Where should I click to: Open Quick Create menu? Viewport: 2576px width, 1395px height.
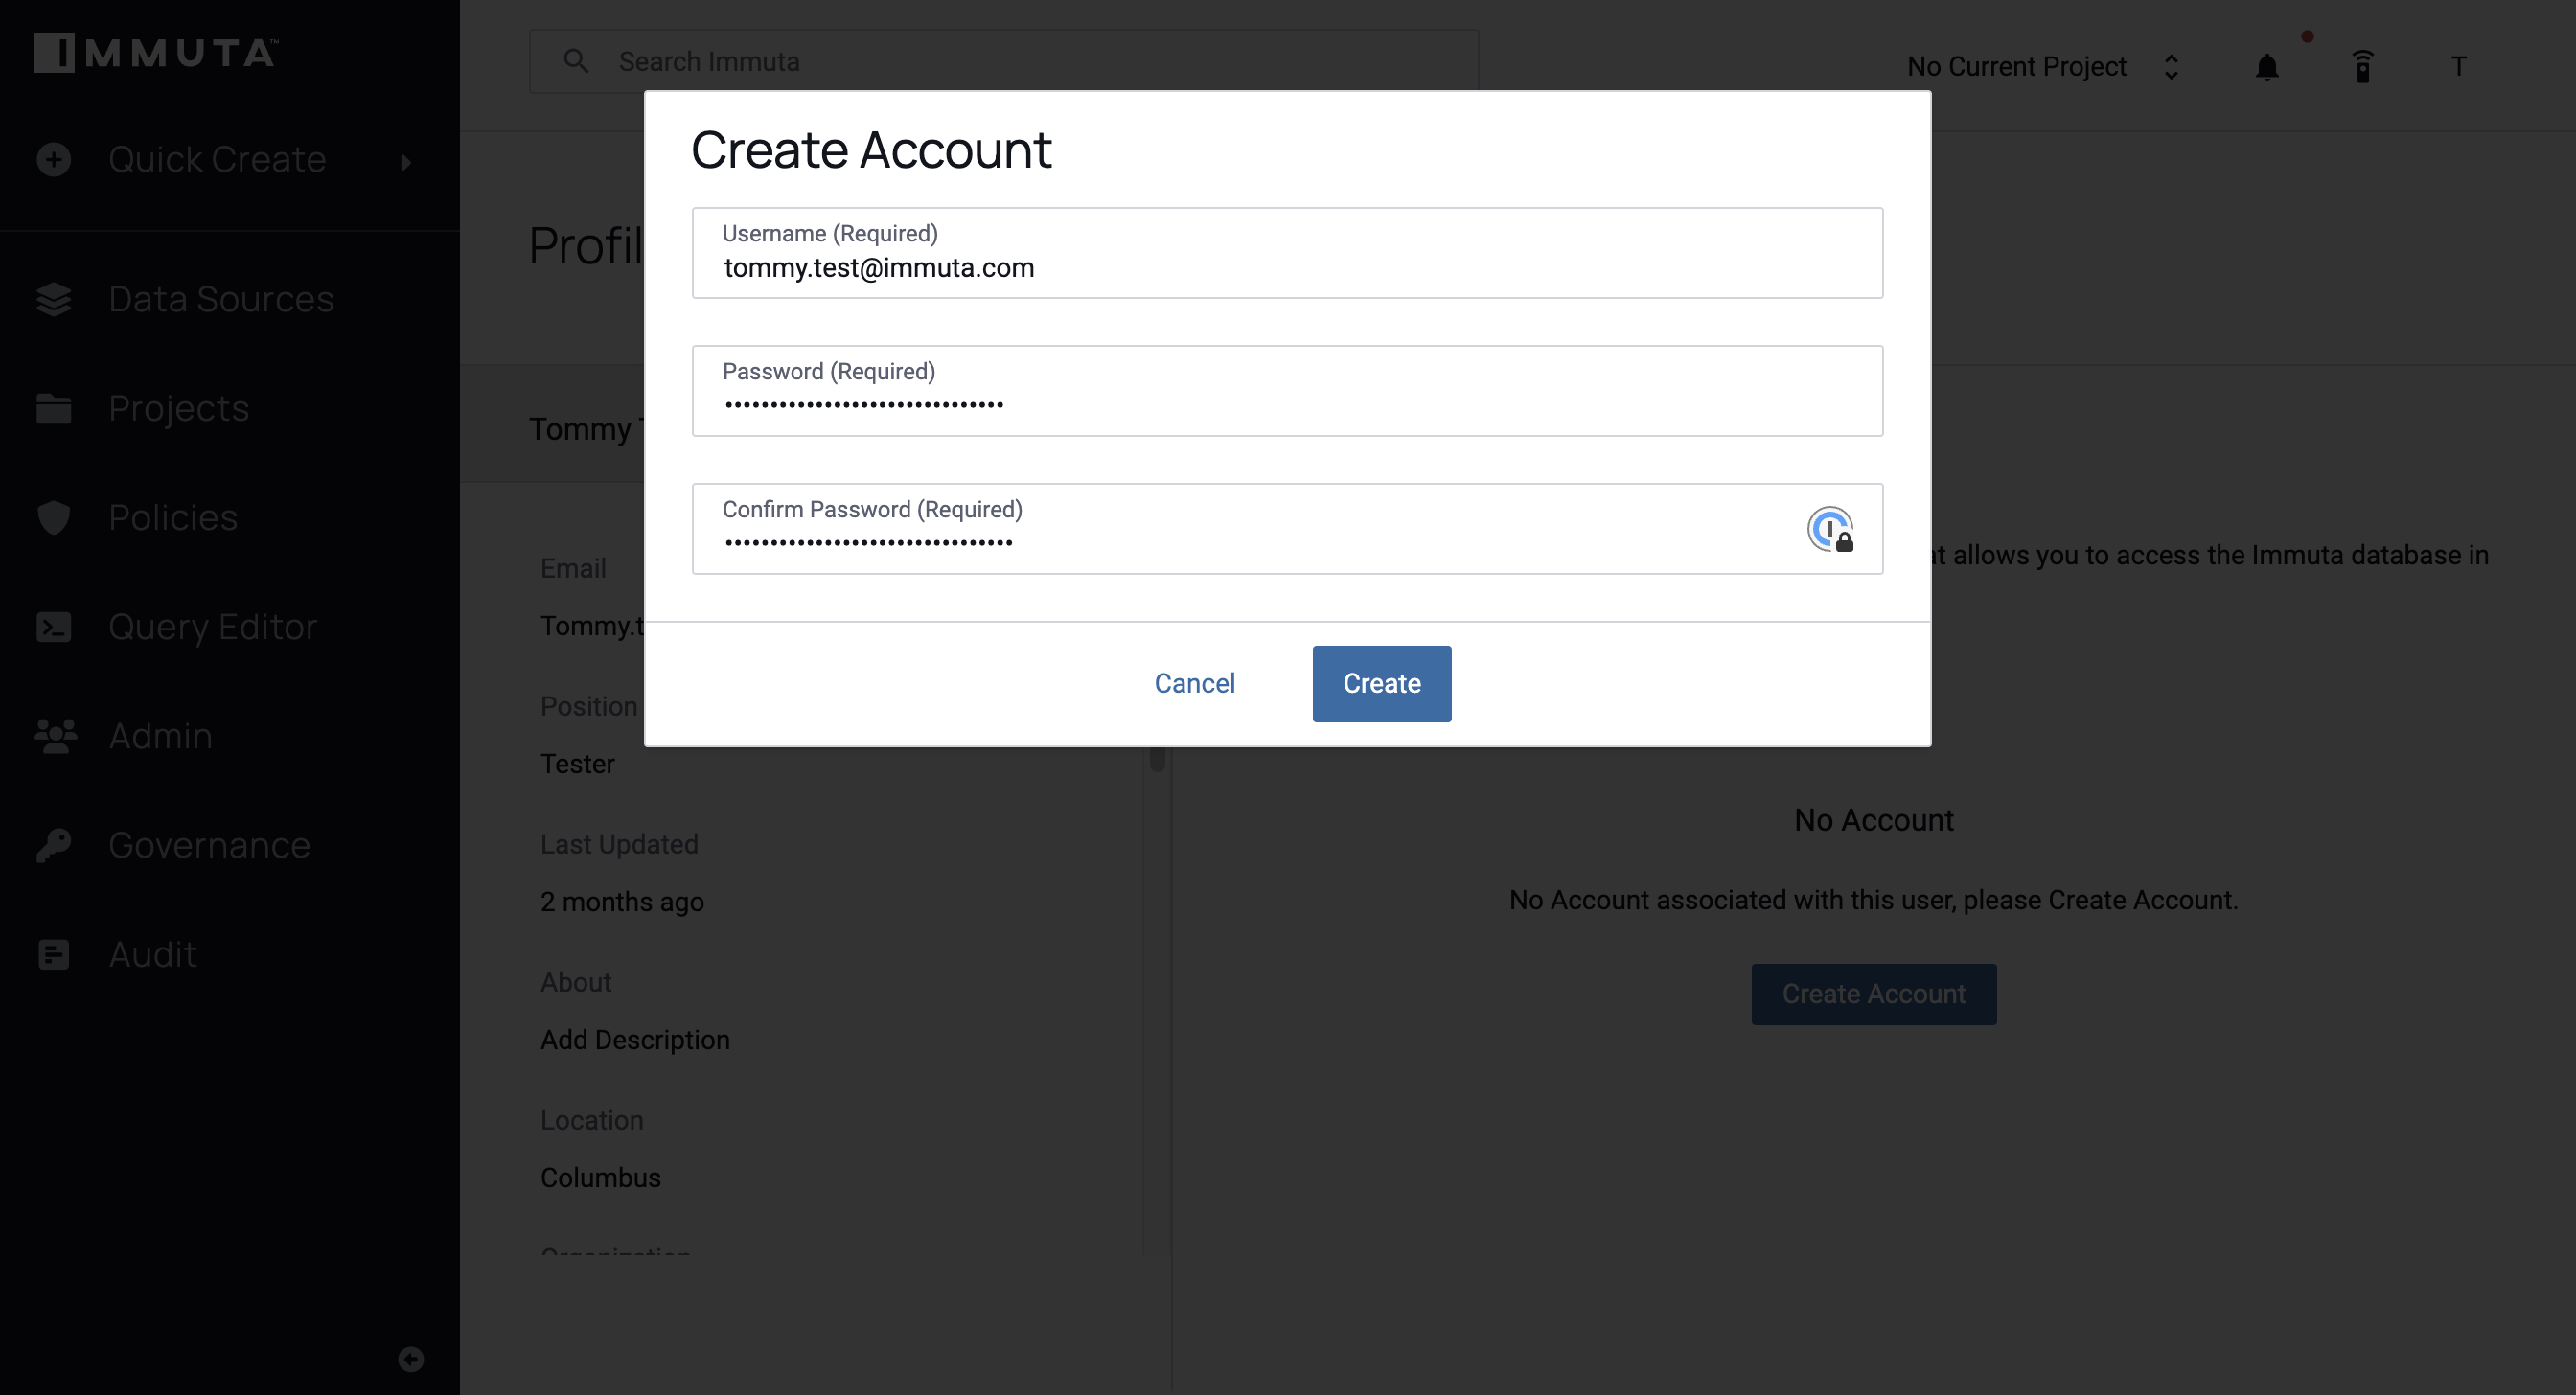(x=219, y=158)
